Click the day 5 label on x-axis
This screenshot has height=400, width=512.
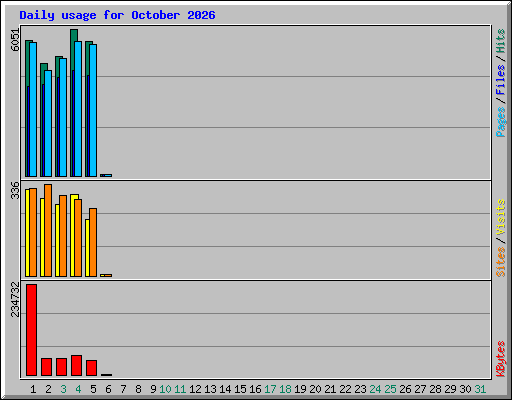[x=93, y=389]
